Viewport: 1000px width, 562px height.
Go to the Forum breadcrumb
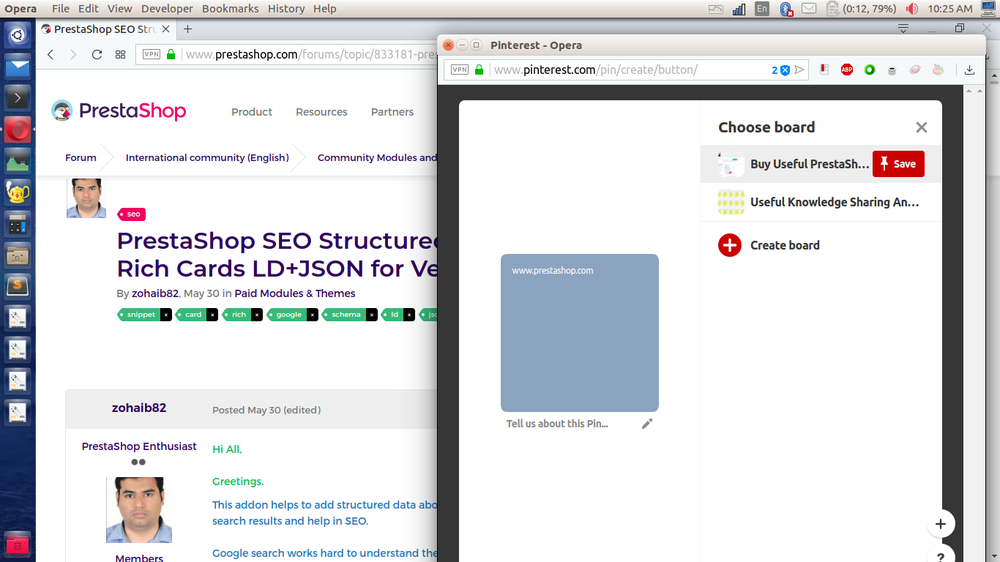[x=80, y=158]
